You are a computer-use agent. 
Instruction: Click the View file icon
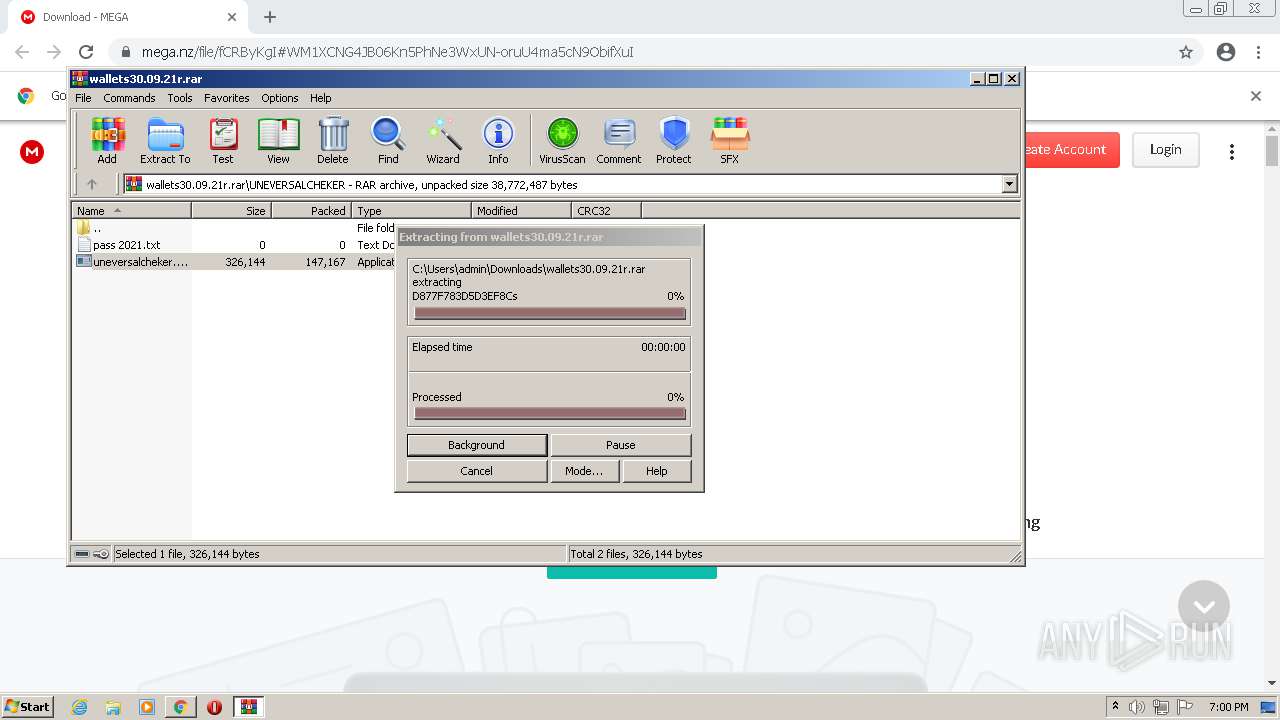click(278, 140)
